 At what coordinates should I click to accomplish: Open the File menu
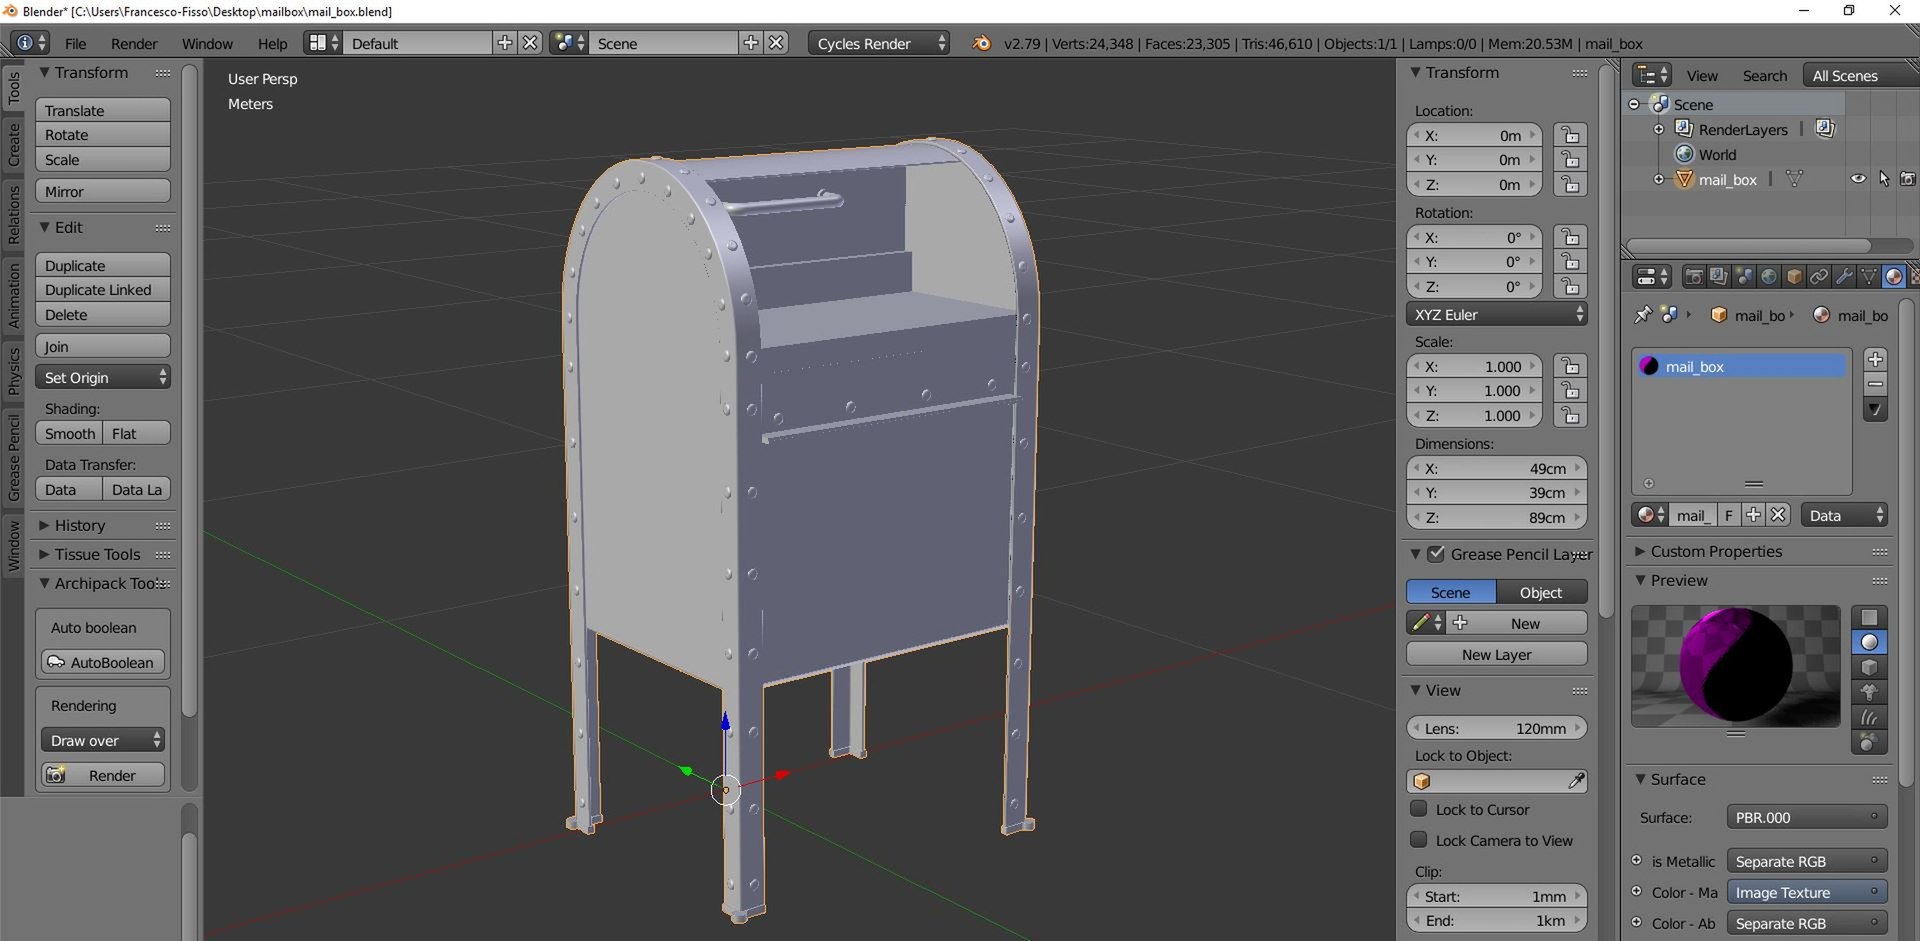pyautogui.click(x=75, y=43)
